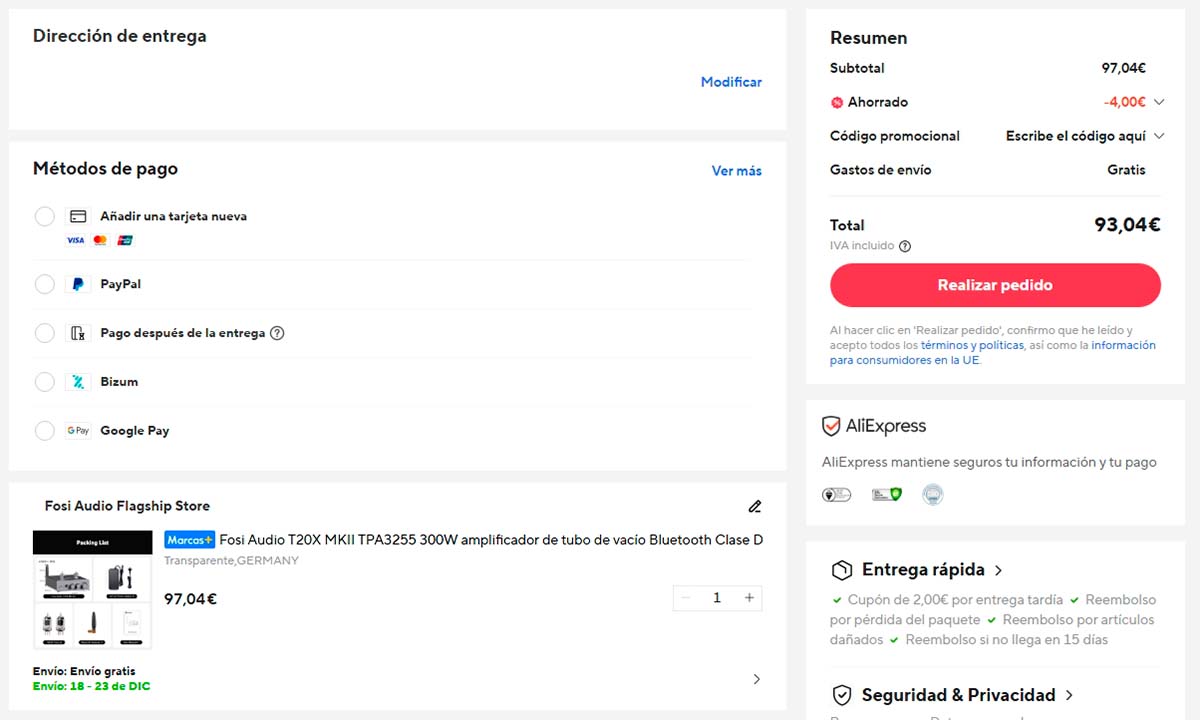Increase item quantity with plus button
The width and height of the screenshot is (1200, 720).
(749, 598)
